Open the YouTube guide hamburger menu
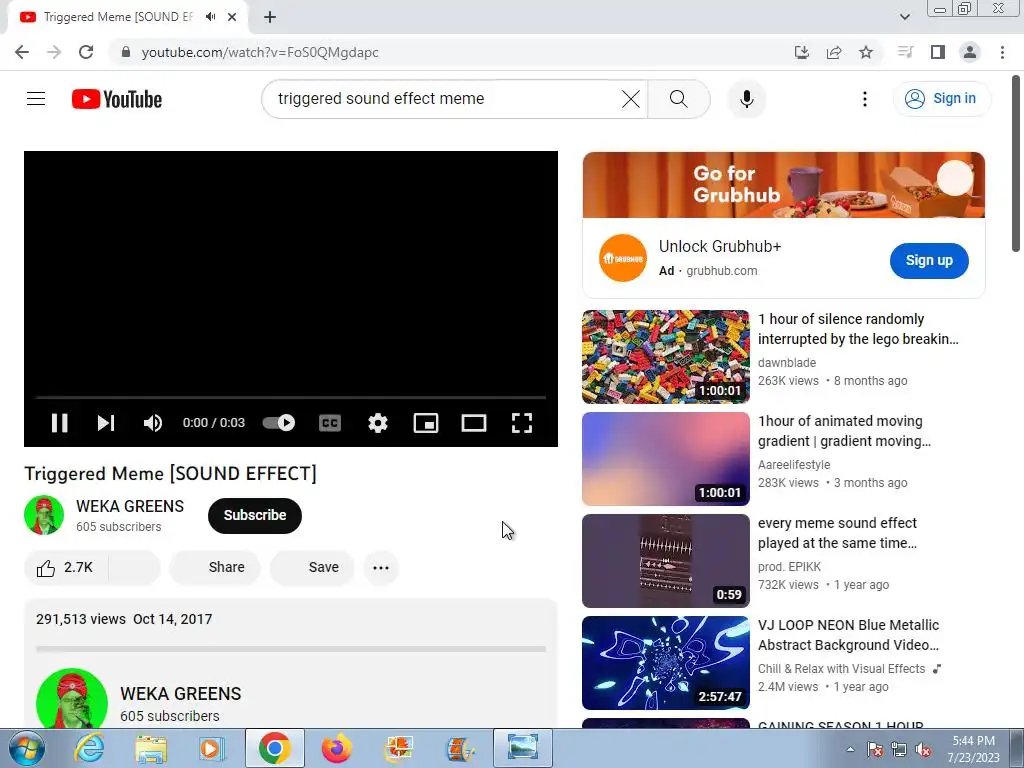This screenshot has height=768, width=1024. pos(36,99)
